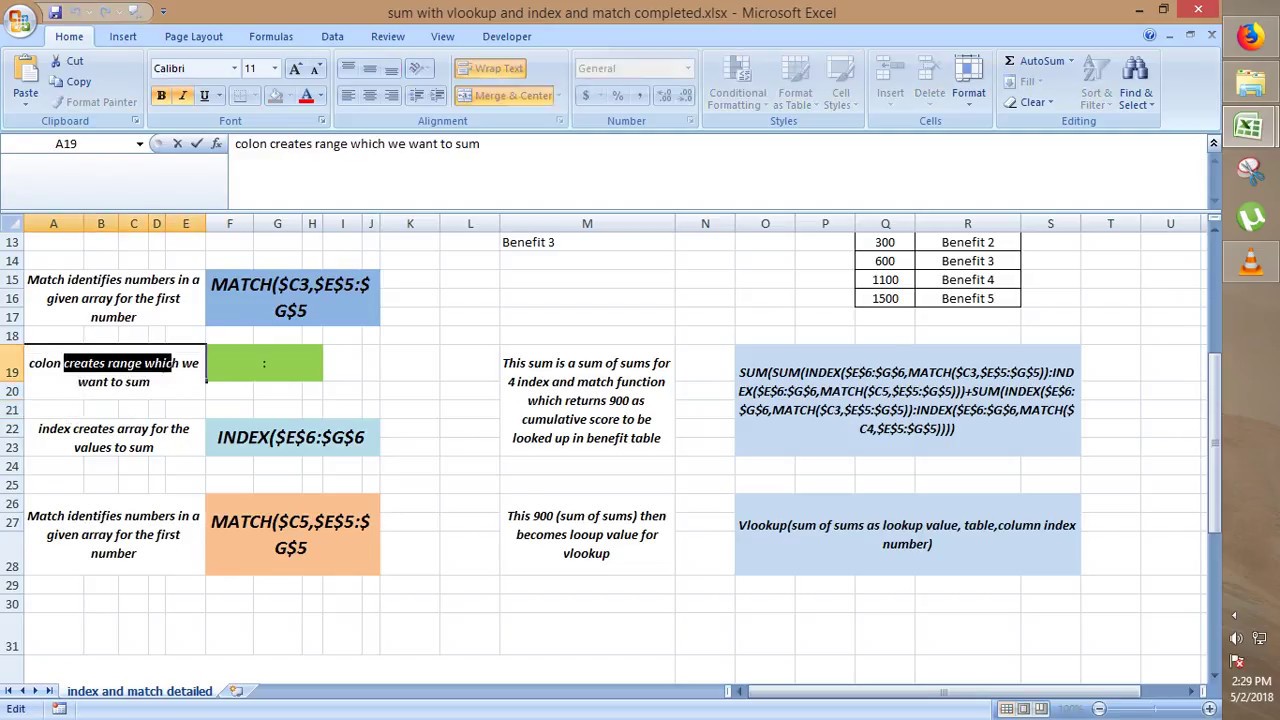This screenshot has width=1280, height=720.
Task: Open Clipboard pane launcher
Action: (x=135, y=121)
